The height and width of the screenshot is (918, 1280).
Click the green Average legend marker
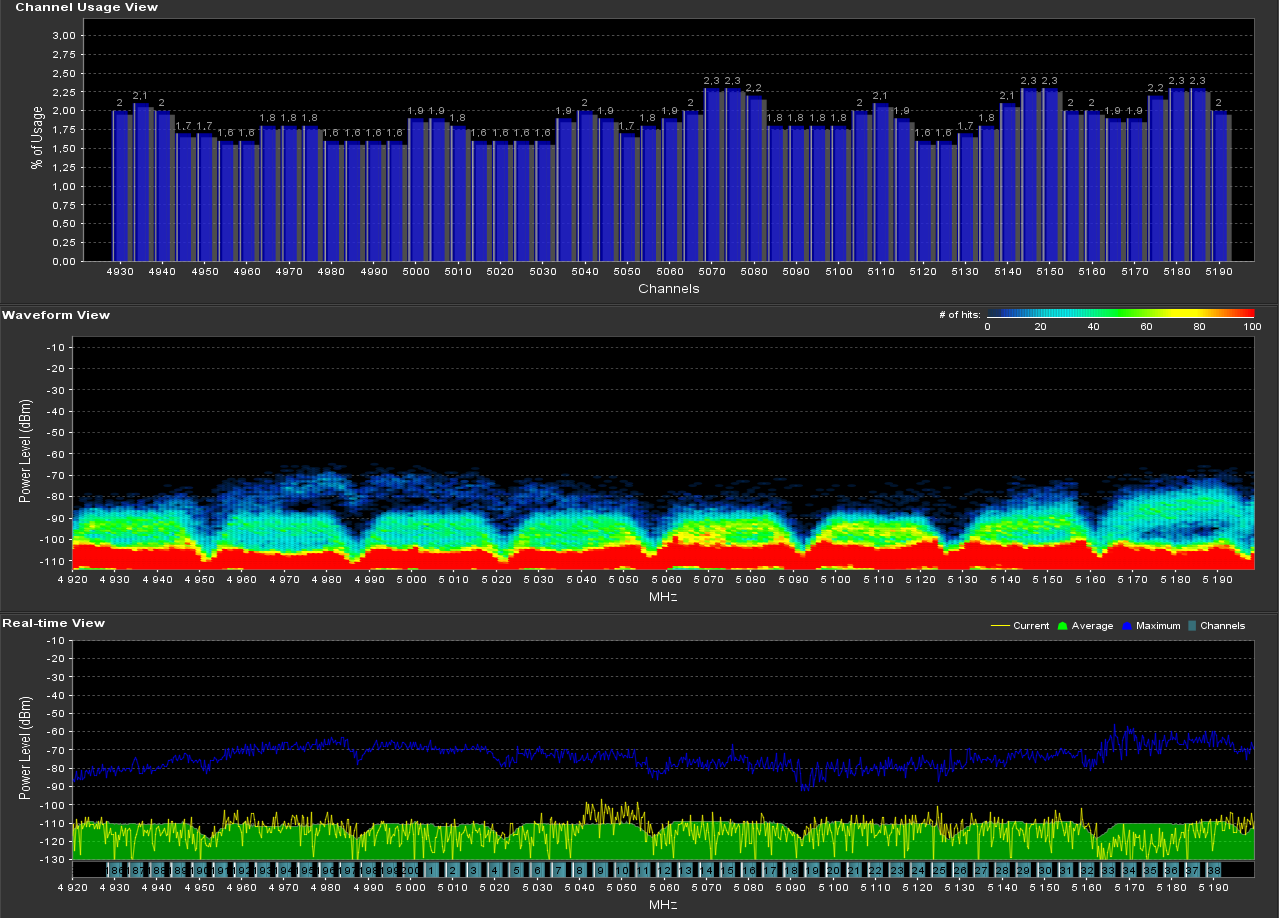[x=1064, y=626]
